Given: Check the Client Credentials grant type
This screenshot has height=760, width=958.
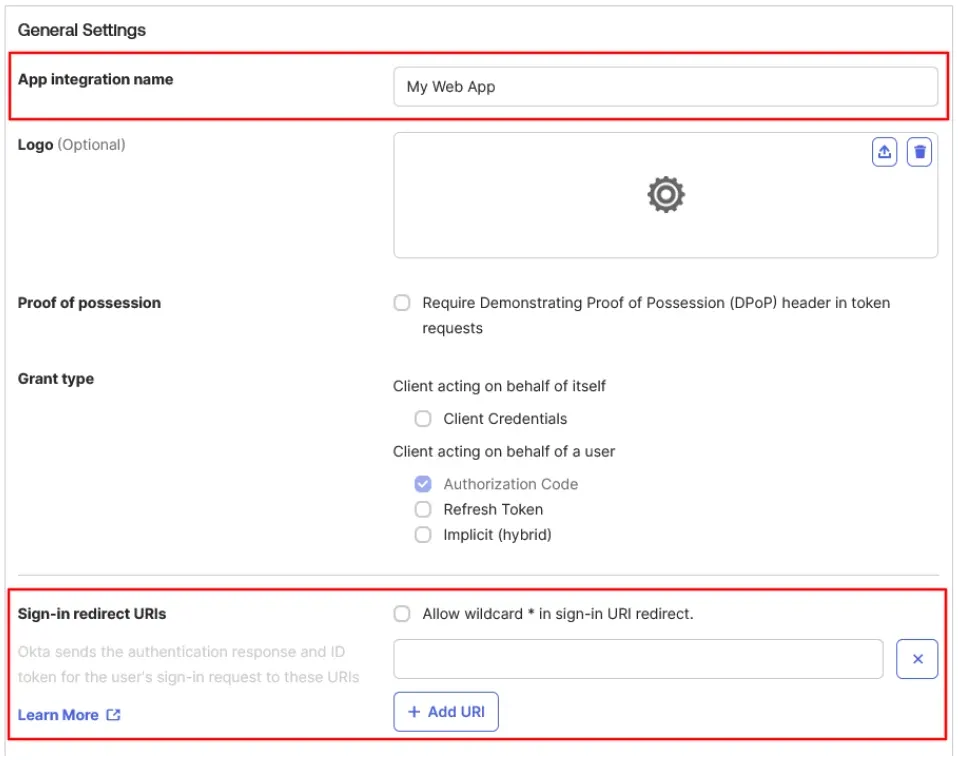Looking at the screenshot, I should click(423, 418).
